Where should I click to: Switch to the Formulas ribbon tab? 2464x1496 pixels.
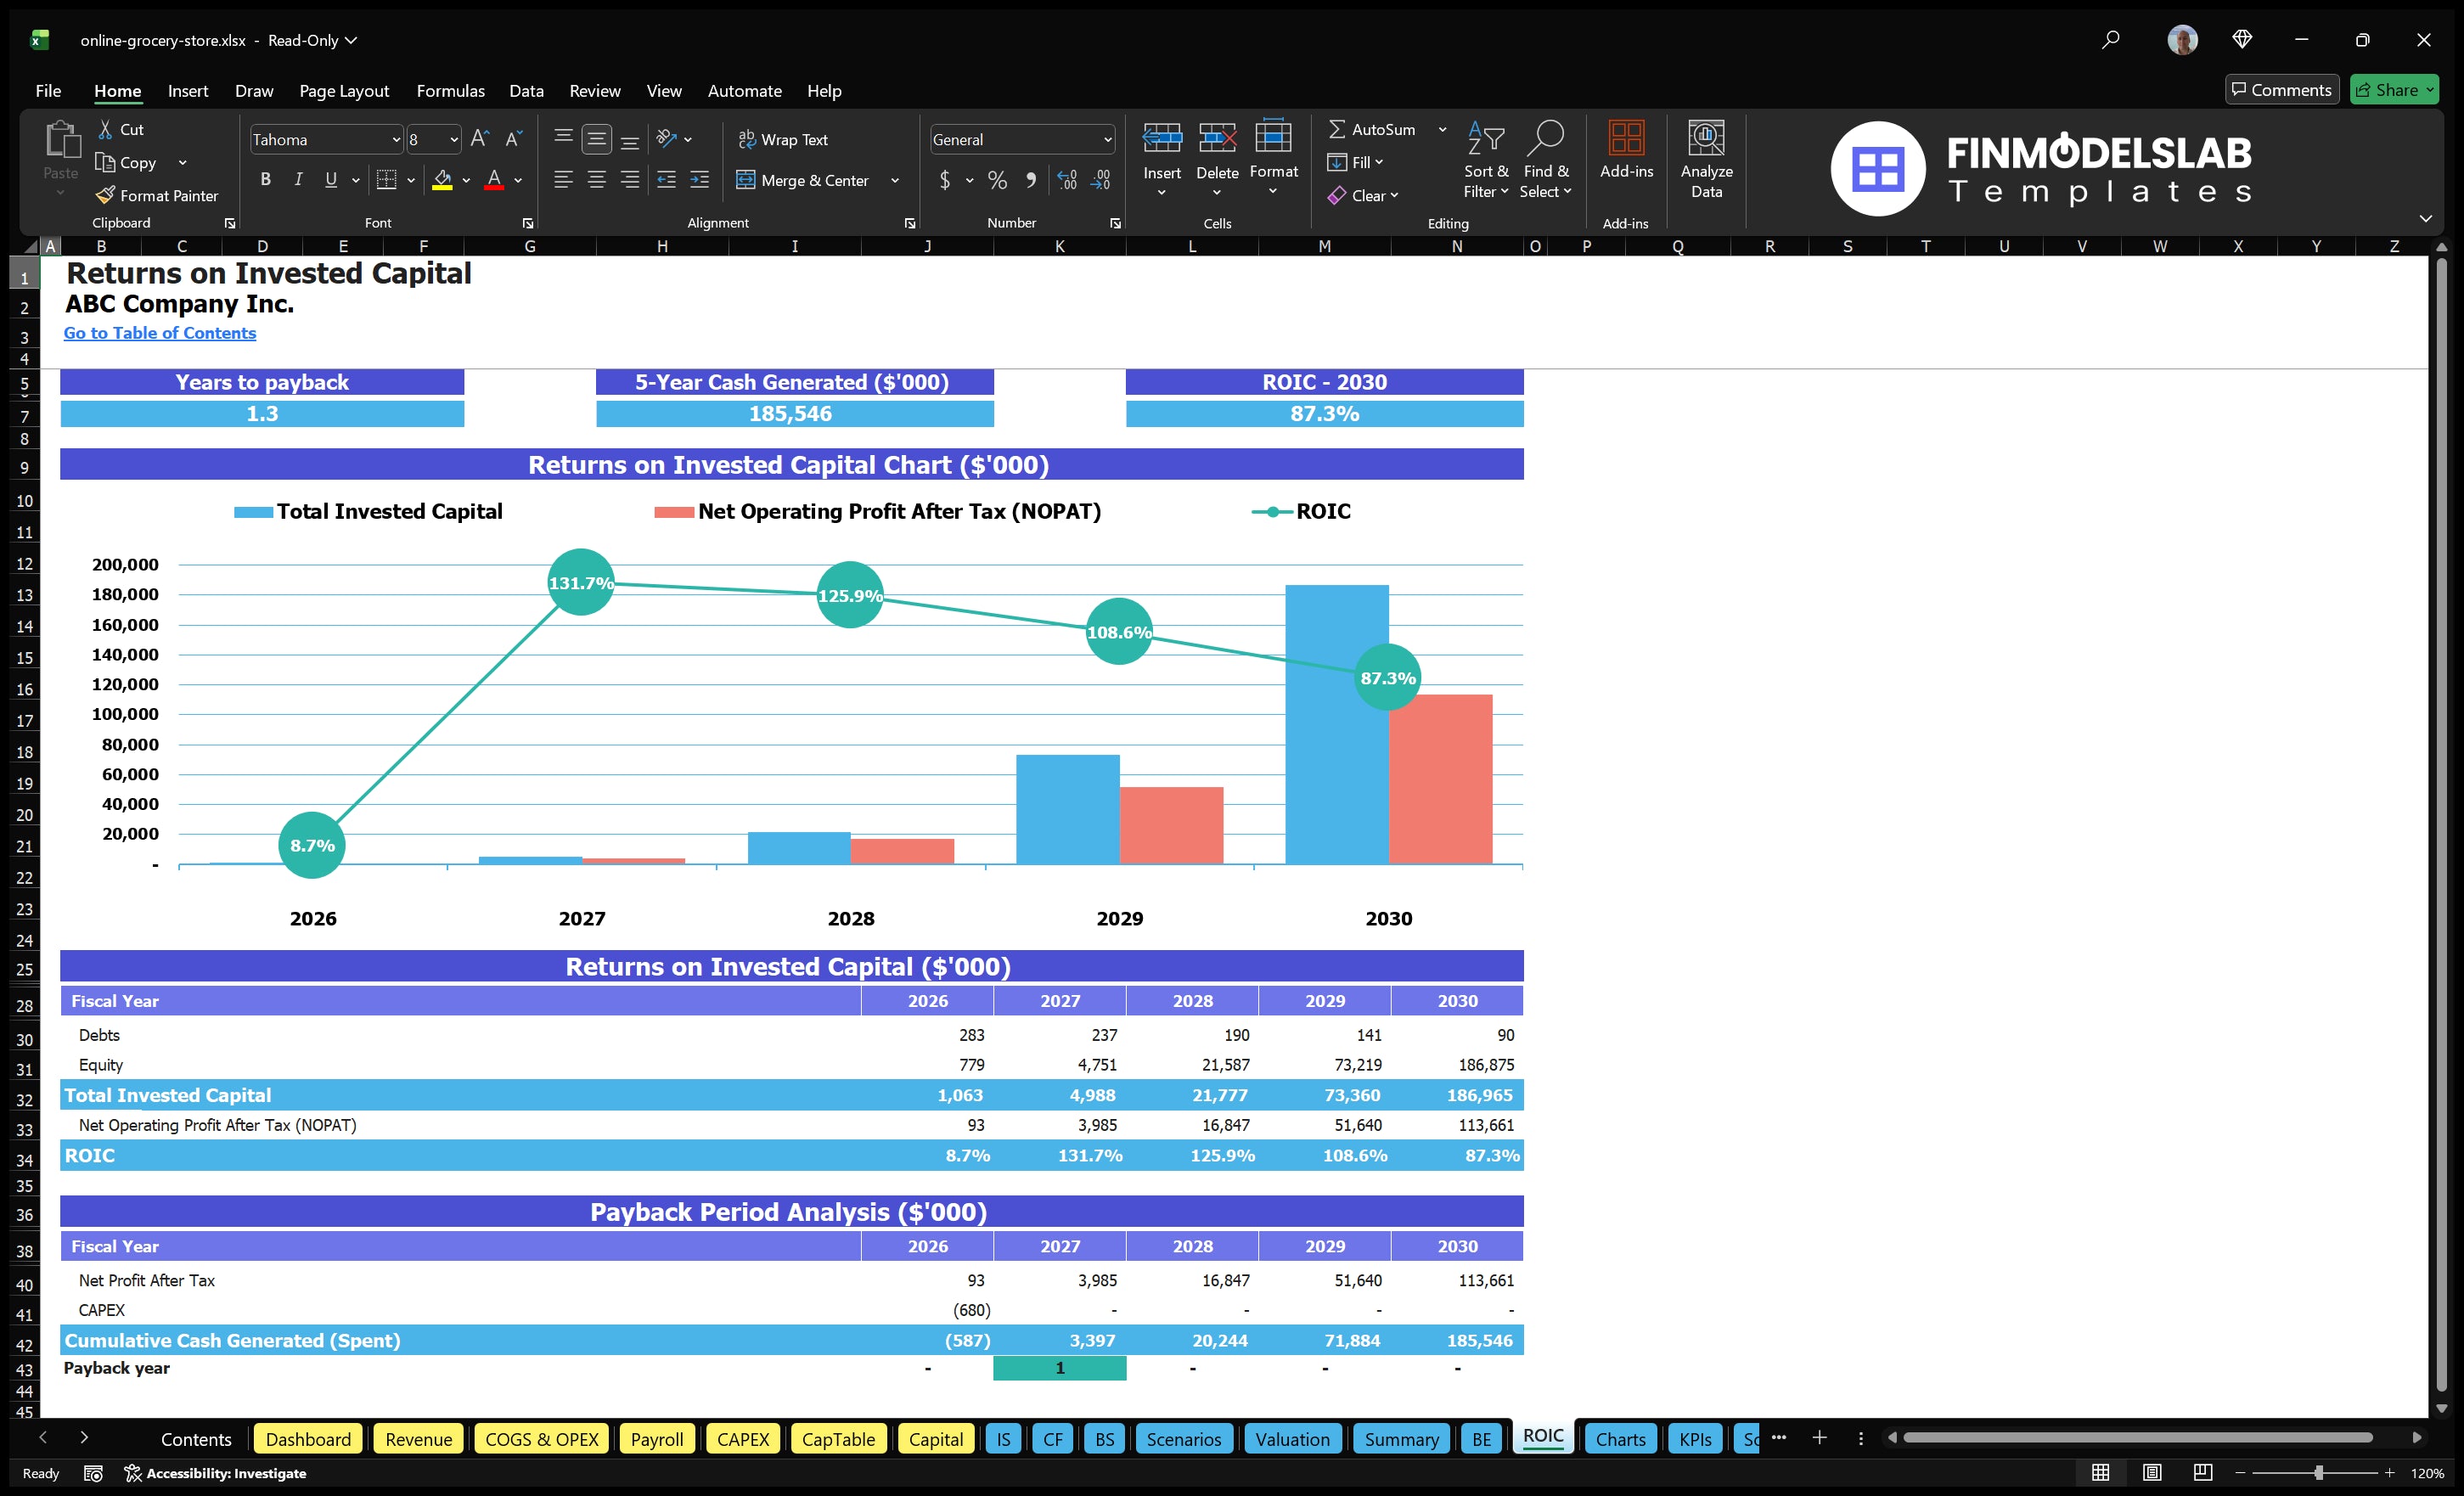[x=450, y=90]
